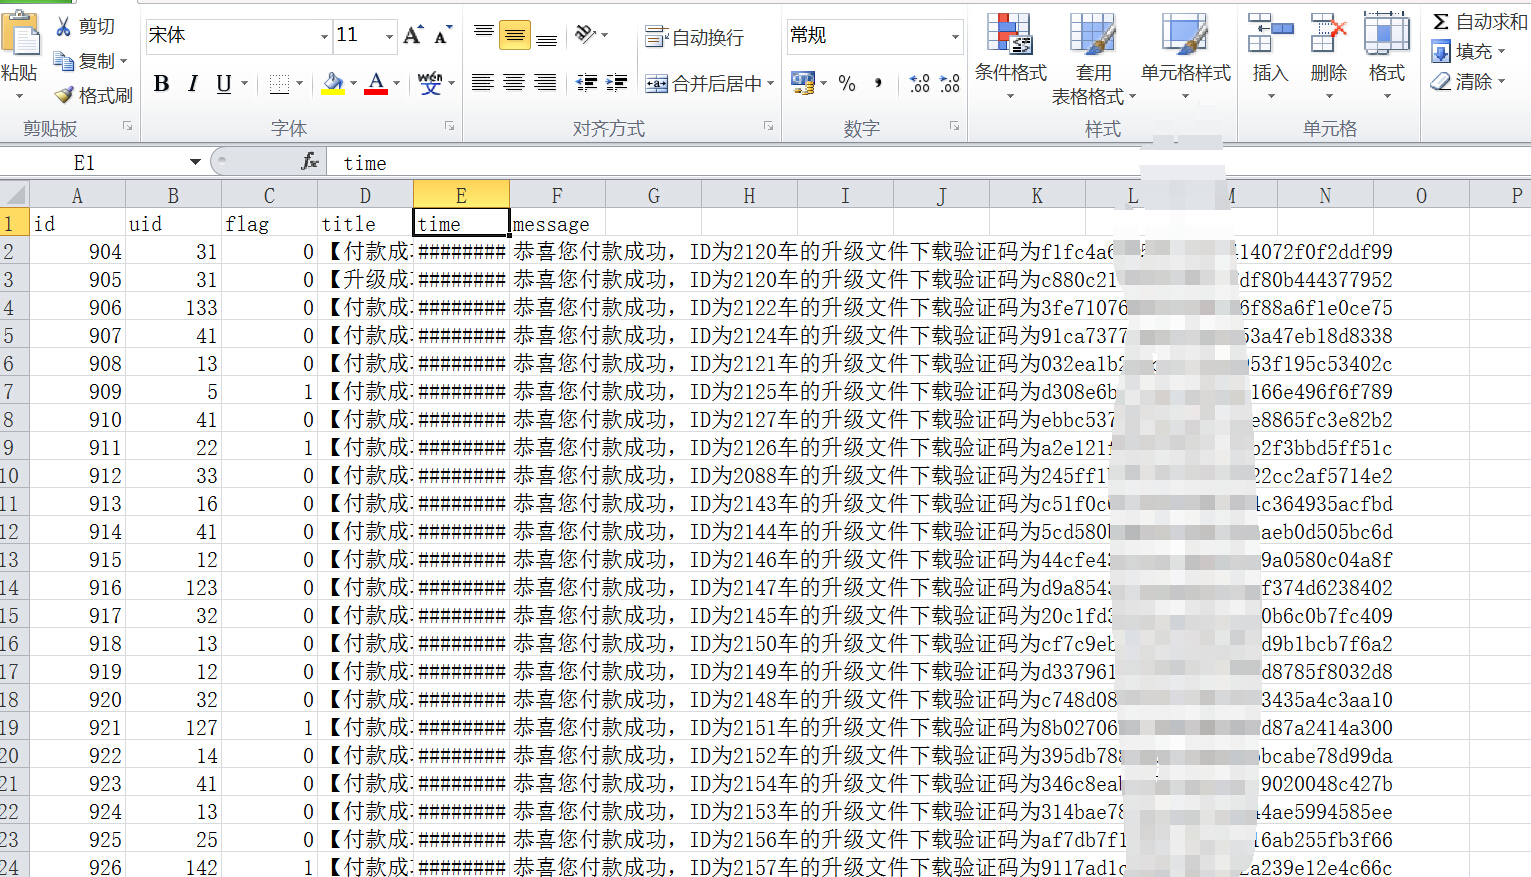The height and width of the screenshot is (877, 1531).
Task: Apply percent style
Action: [847, 84]
